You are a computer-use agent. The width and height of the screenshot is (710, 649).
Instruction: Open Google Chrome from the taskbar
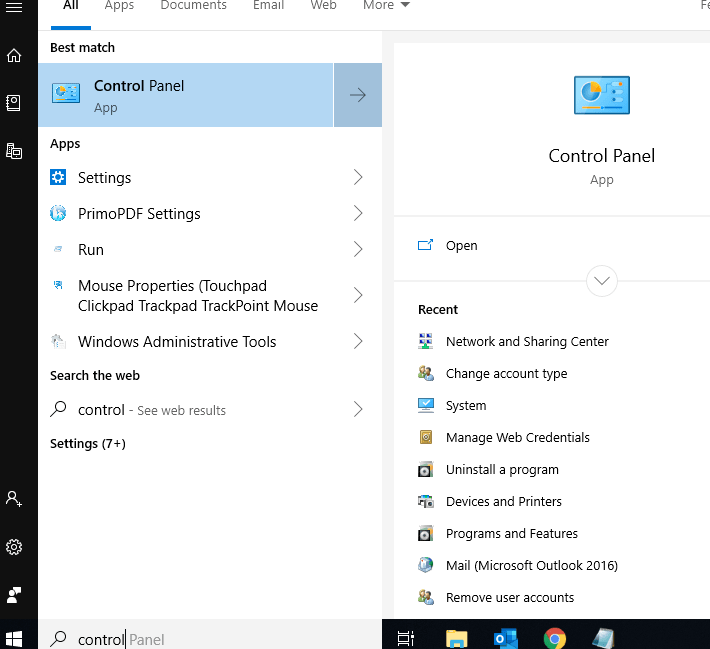pos(555,639)
